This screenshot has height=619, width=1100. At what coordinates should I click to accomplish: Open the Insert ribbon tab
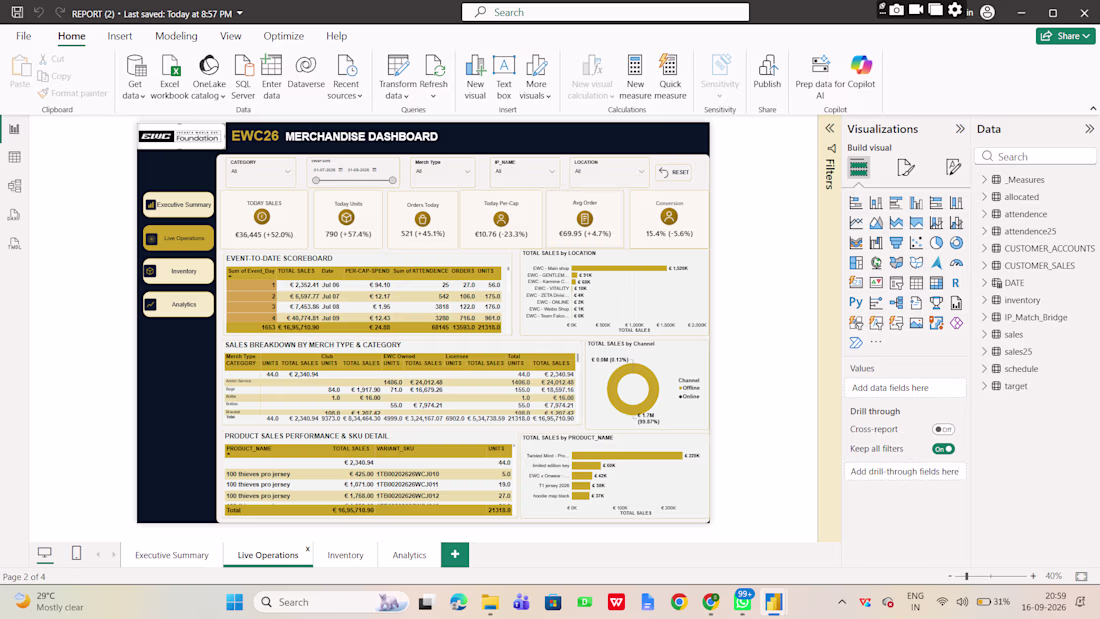click(x=119, y=36)
